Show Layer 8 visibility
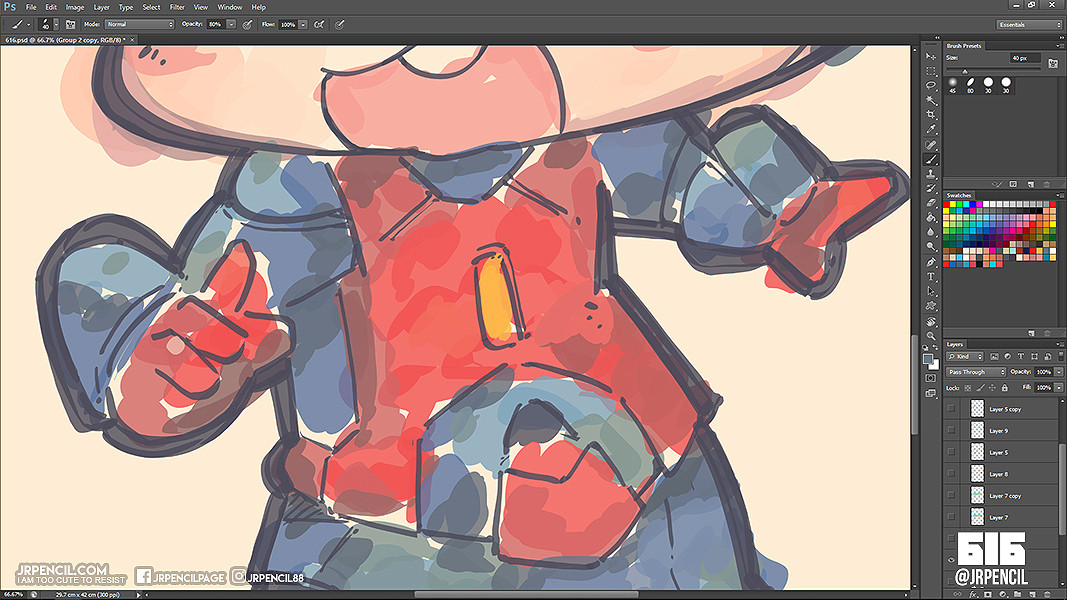Image resolution: width=1067 pixels, height=600 pixels. 951,473
